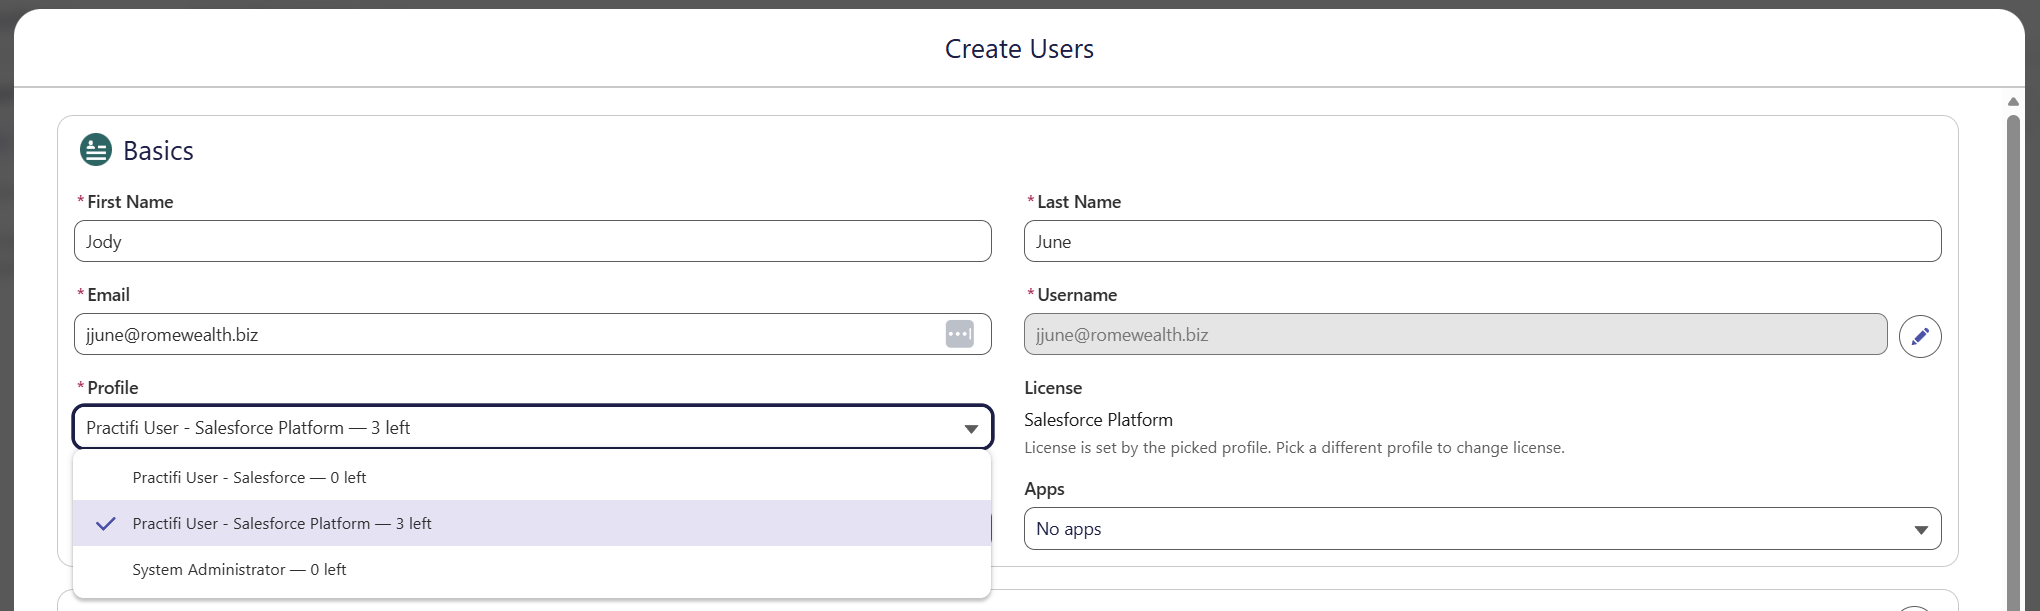Viewport: 2040px width, 611px height.
Task: Click the Create Users dialog title
Action: [1019, 49]
